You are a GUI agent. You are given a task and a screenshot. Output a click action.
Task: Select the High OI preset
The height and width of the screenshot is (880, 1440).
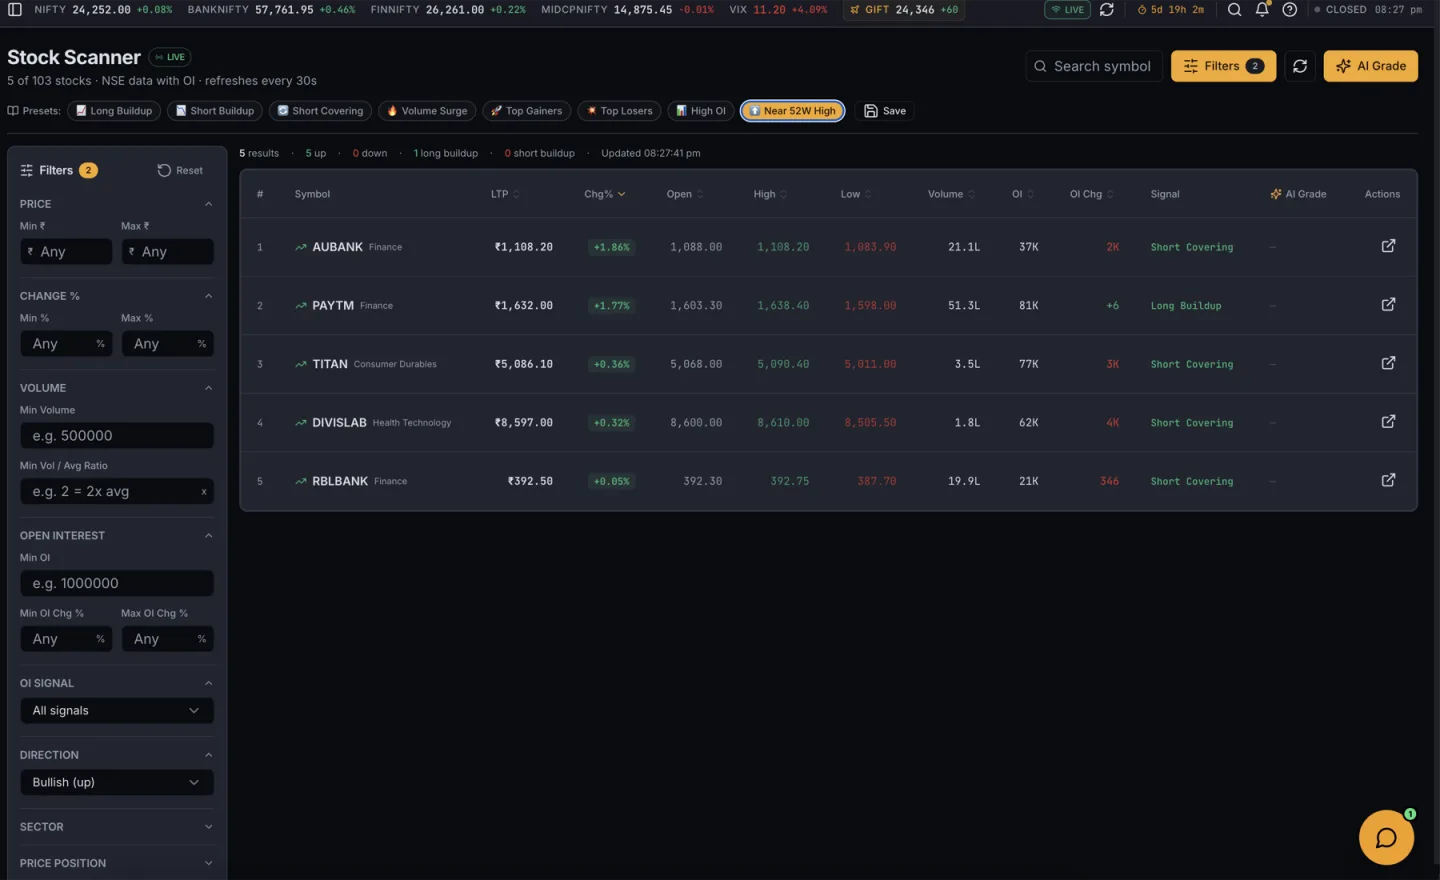701,111
